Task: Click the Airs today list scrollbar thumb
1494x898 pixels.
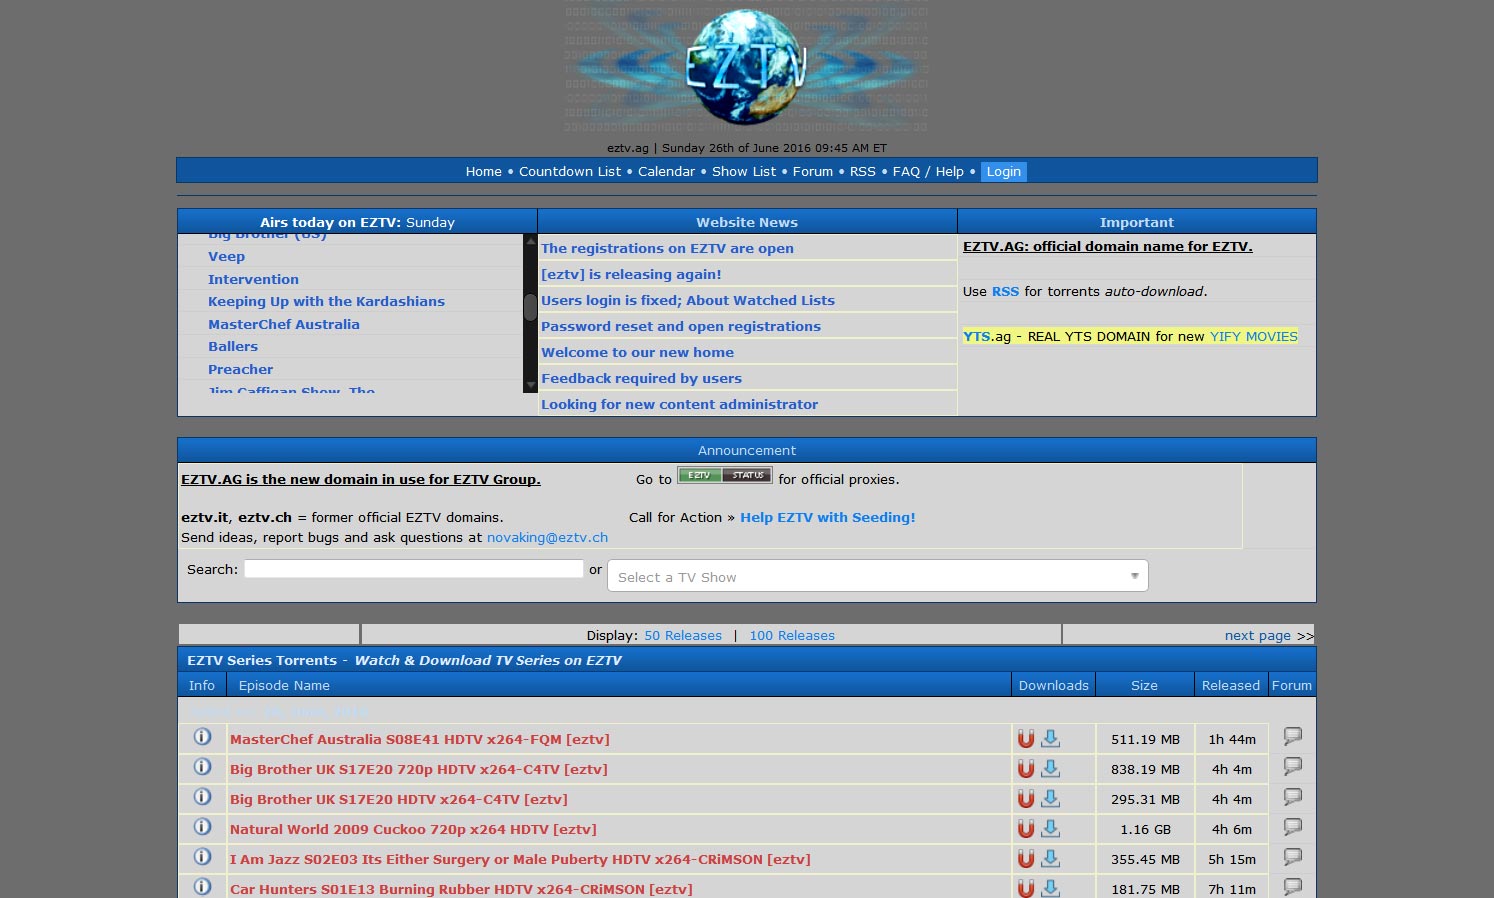Action: coord(530,307)
